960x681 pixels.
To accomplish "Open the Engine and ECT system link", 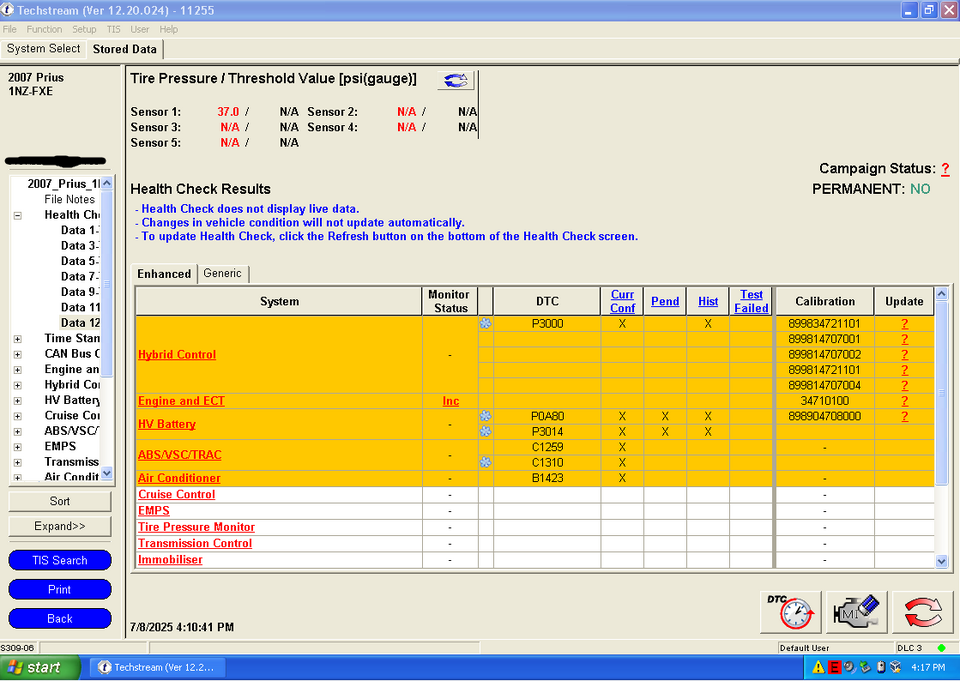I will click(x=181, y=401).
